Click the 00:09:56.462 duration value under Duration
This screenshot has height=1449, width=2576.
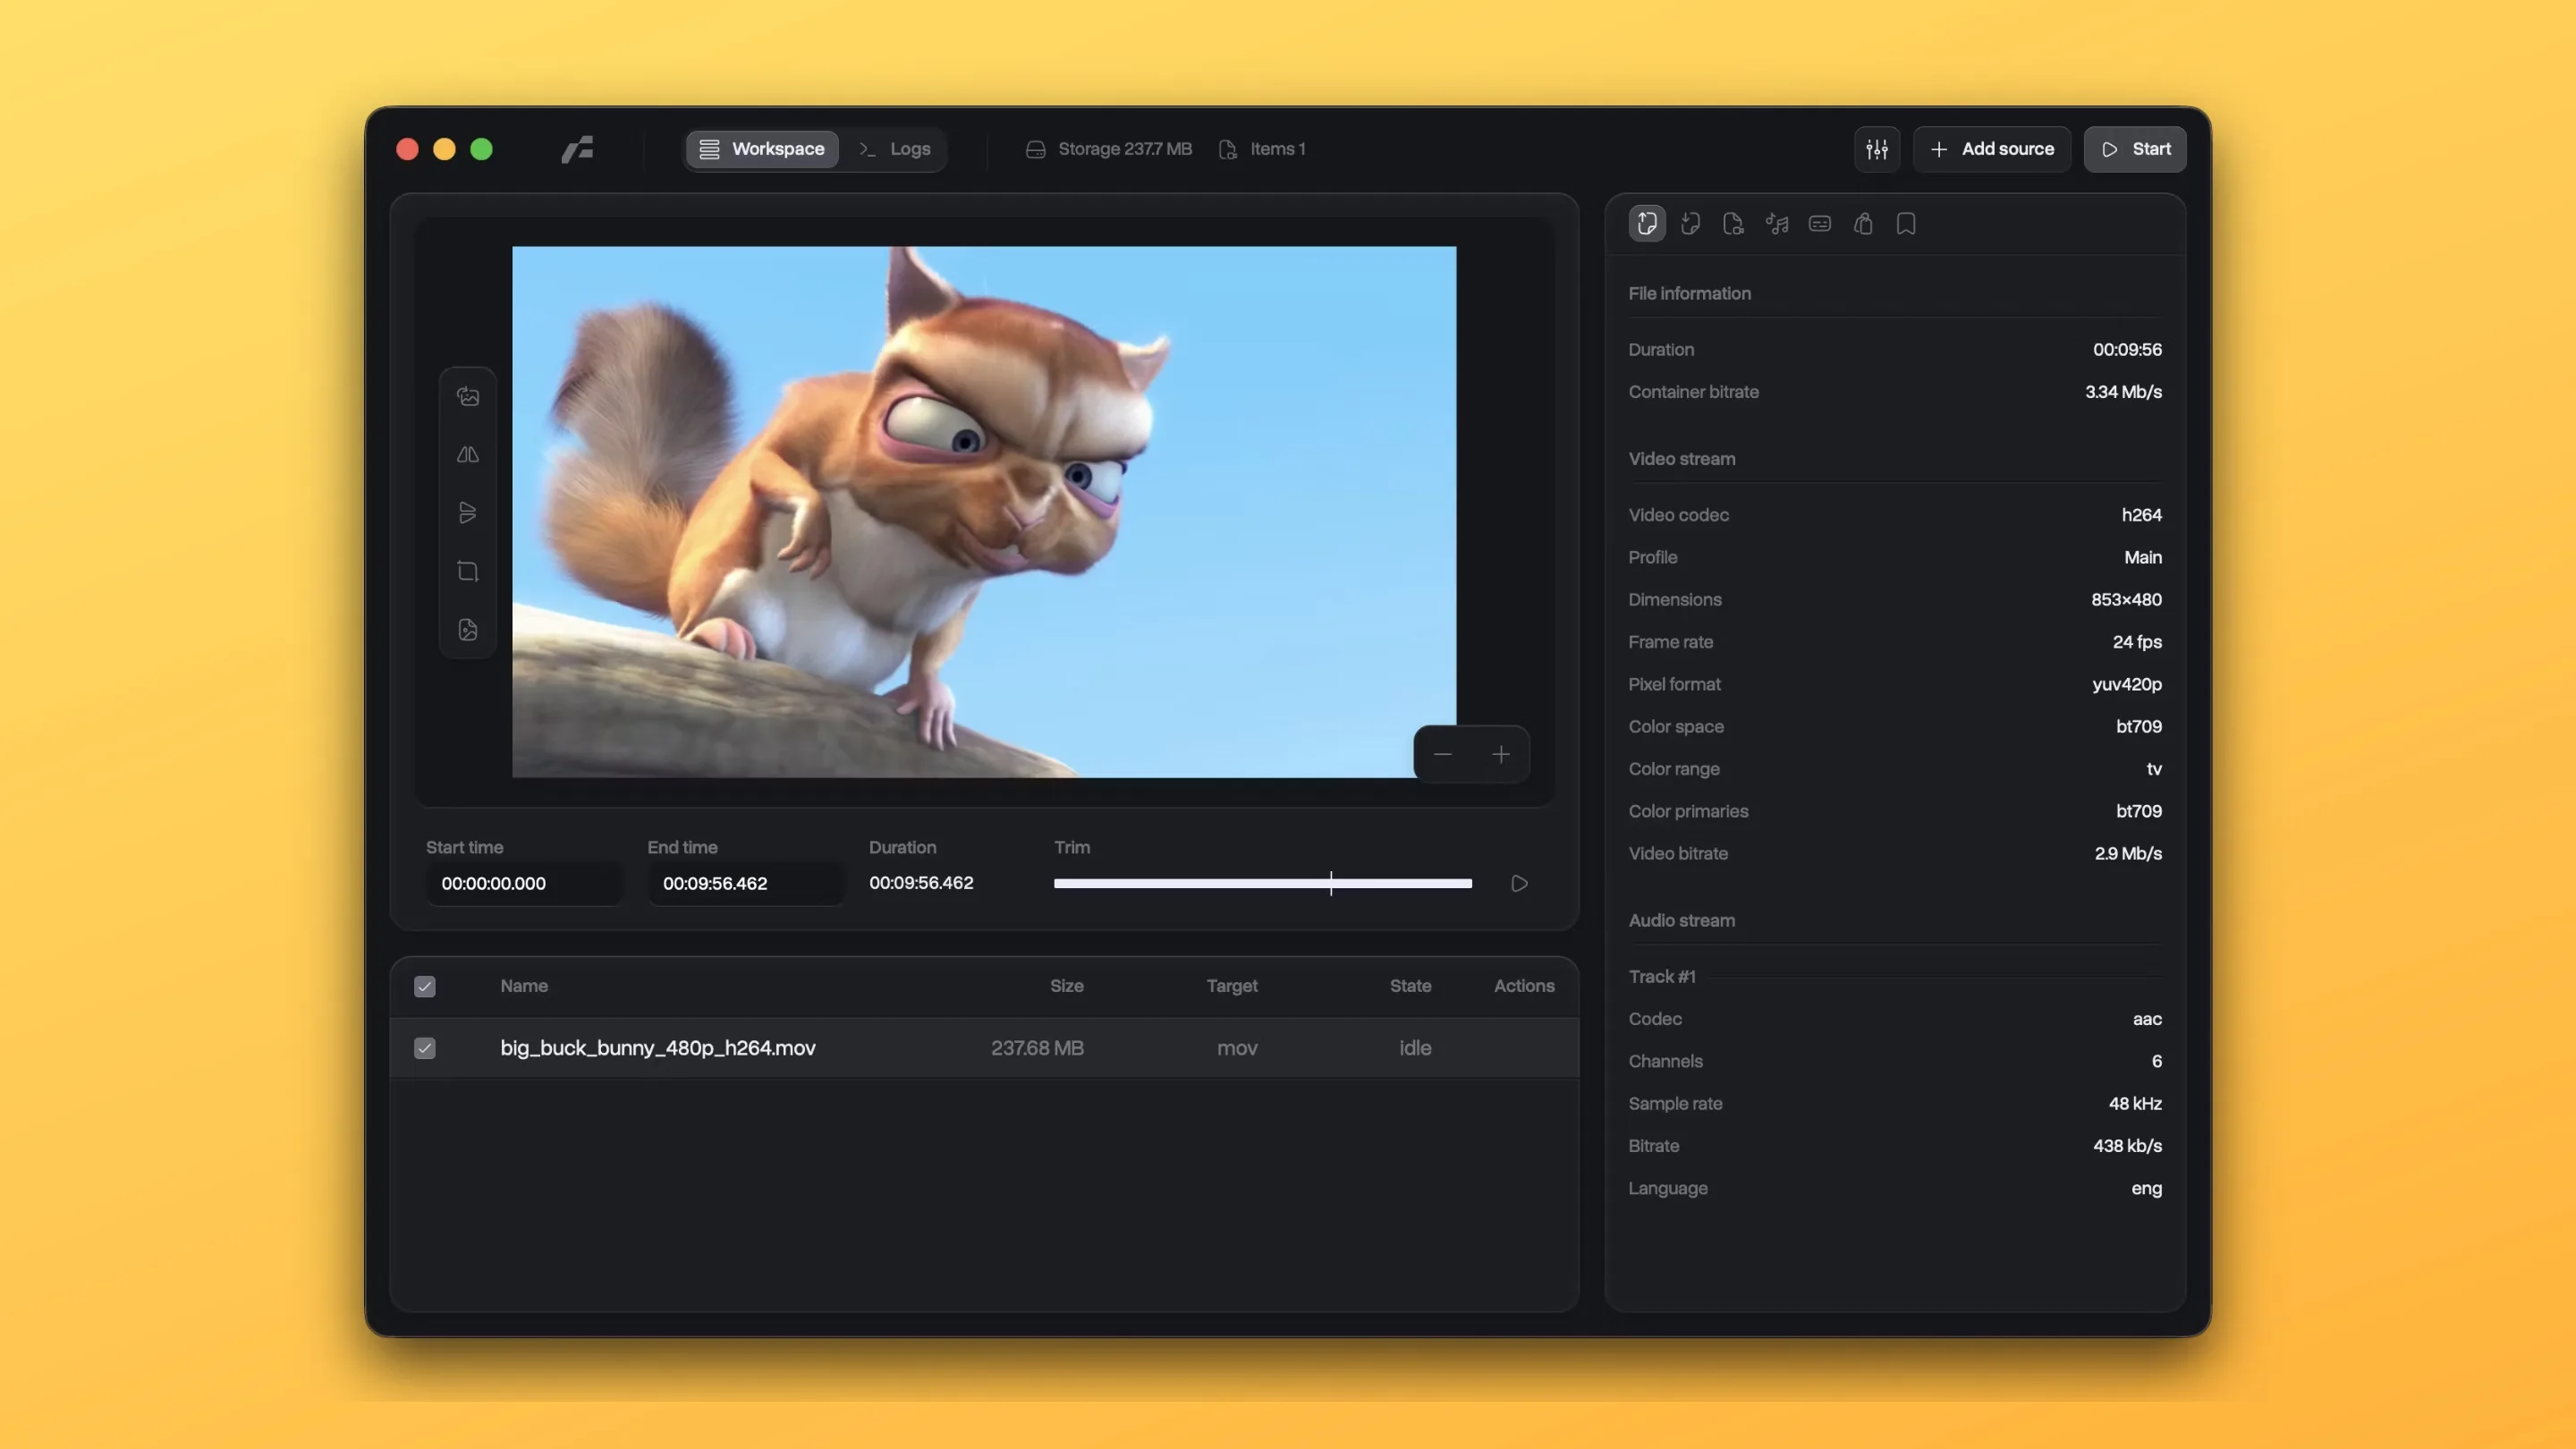(921, 883)
